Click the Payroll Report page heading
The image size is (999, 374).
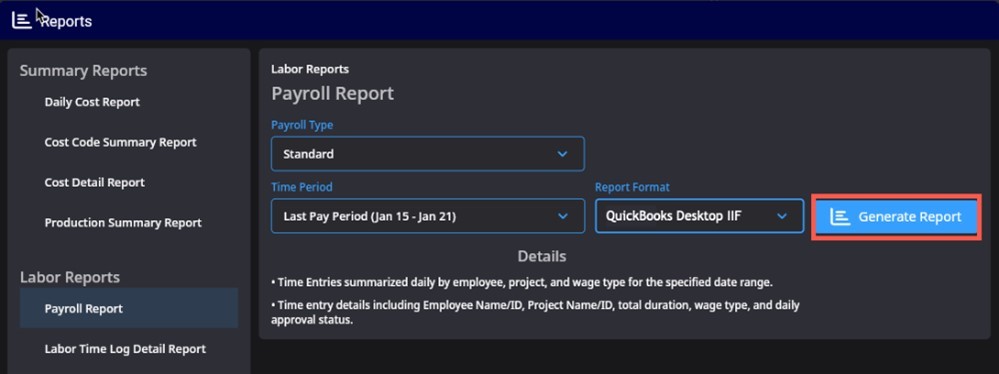[x=333, y=94]
